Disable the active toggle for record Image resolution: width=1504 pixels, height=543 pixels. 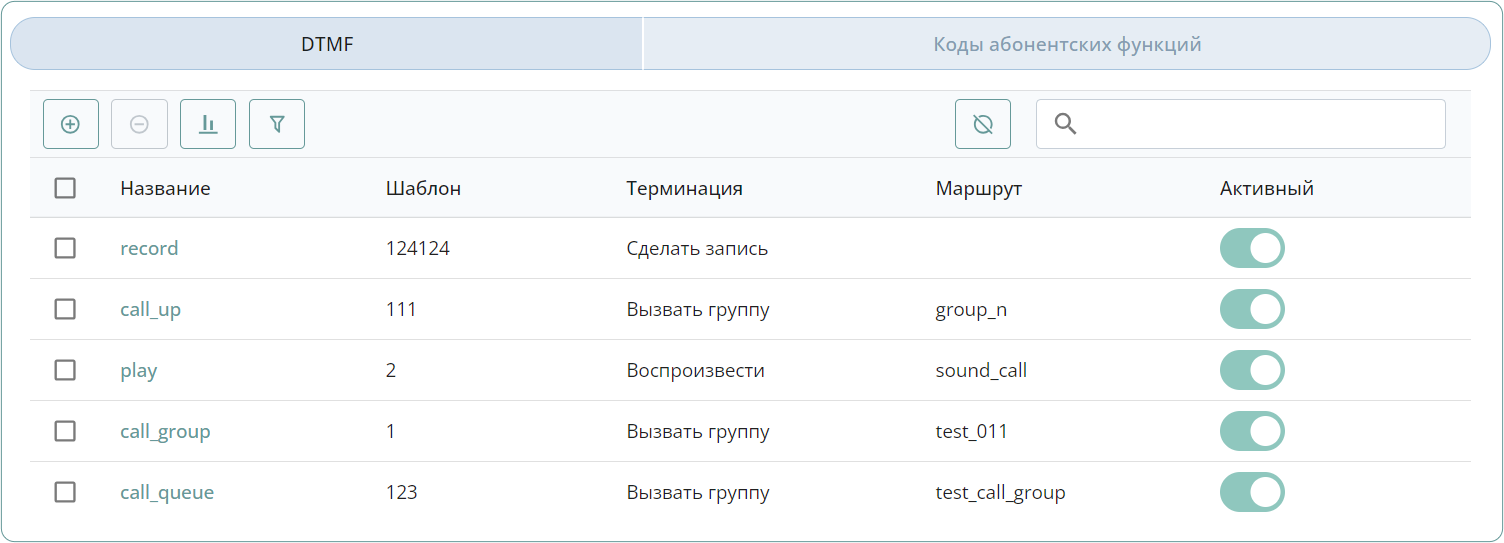coord(1252,248)
